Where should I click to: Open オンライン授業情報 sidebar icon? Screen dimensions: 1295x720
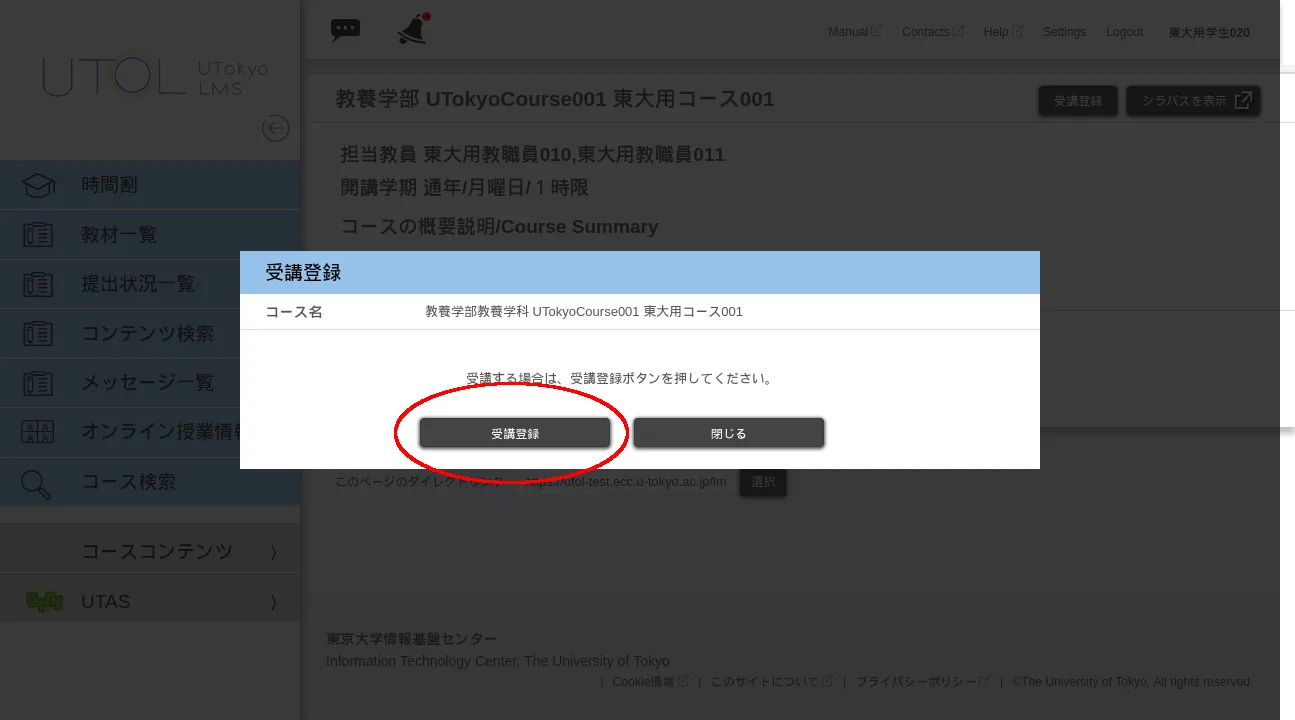pos(36,432)
